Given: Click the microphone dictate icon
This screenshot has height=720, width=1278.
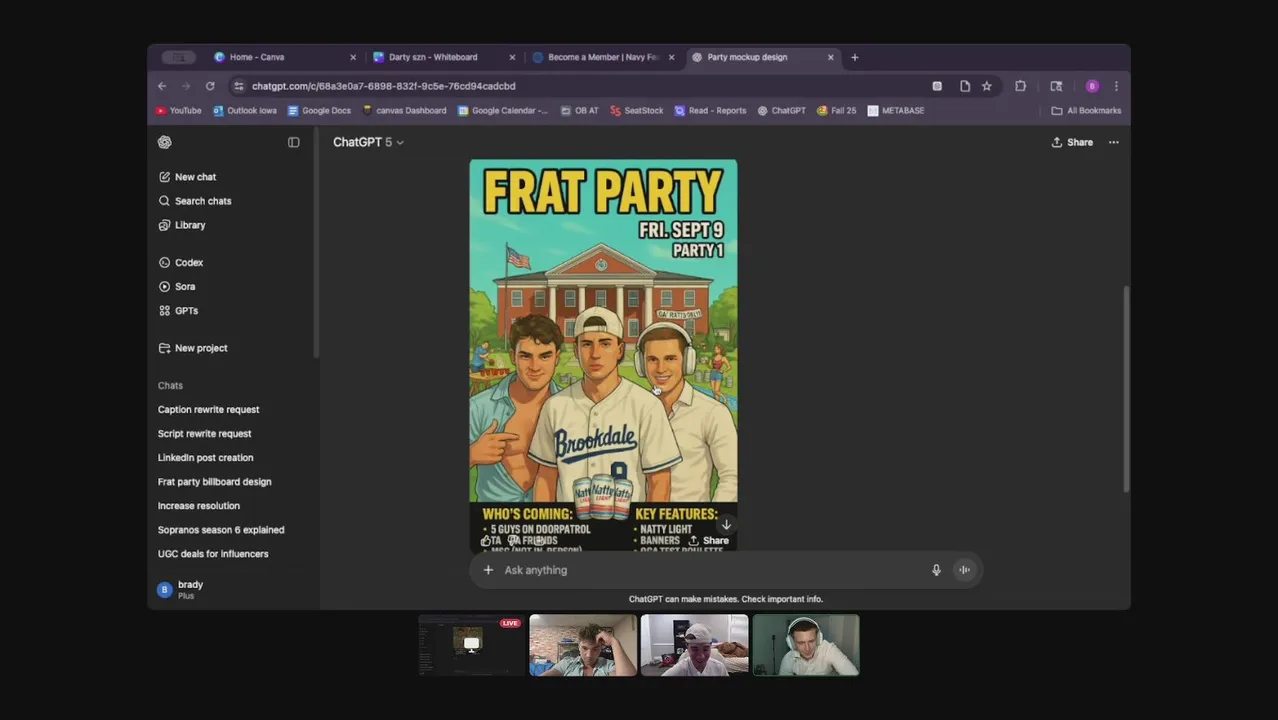Looking at the screenshot, I should pyautogui.click(x=936, y=570).
